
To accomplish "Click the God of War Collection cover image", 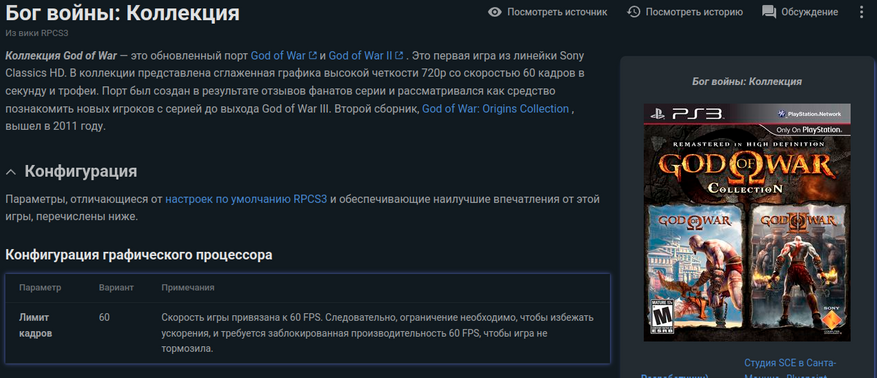I will (747, 223).
